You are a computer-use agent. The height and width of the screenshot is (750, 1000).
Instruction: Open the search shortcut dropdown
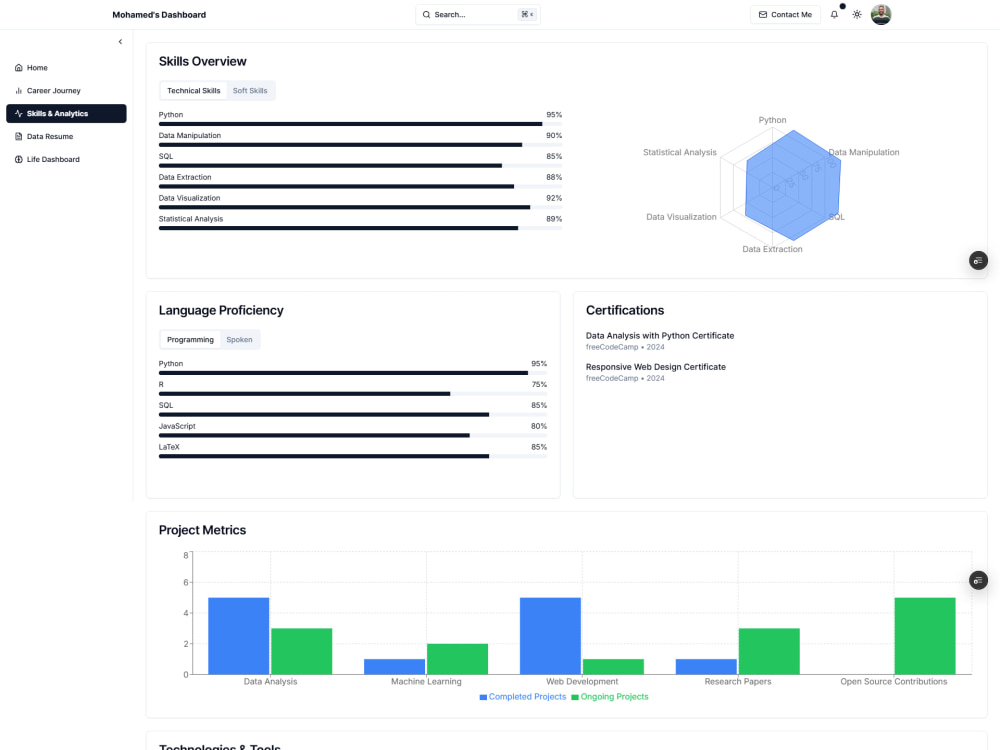(x=528, y=14)
